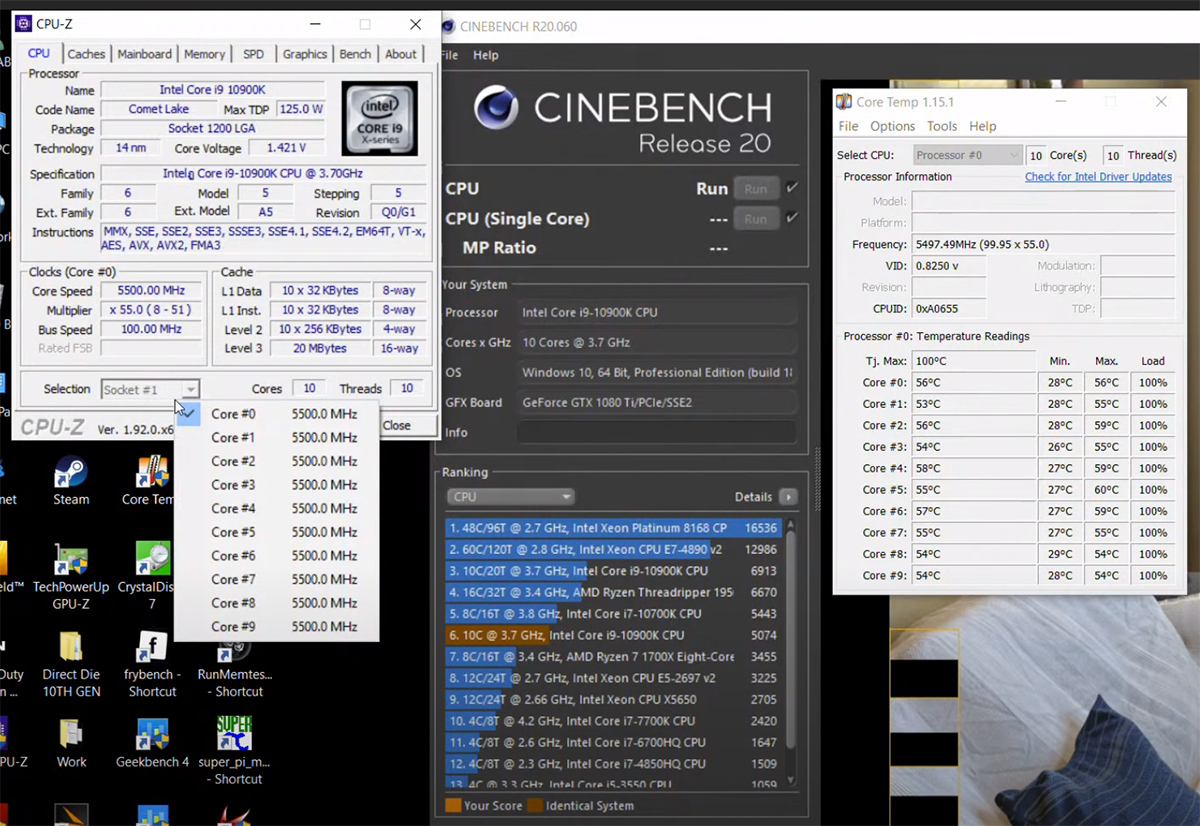This screenshot has width=1200, height=826.
Task: Switch to the Bench tab
Action: [x=355, y=54]
